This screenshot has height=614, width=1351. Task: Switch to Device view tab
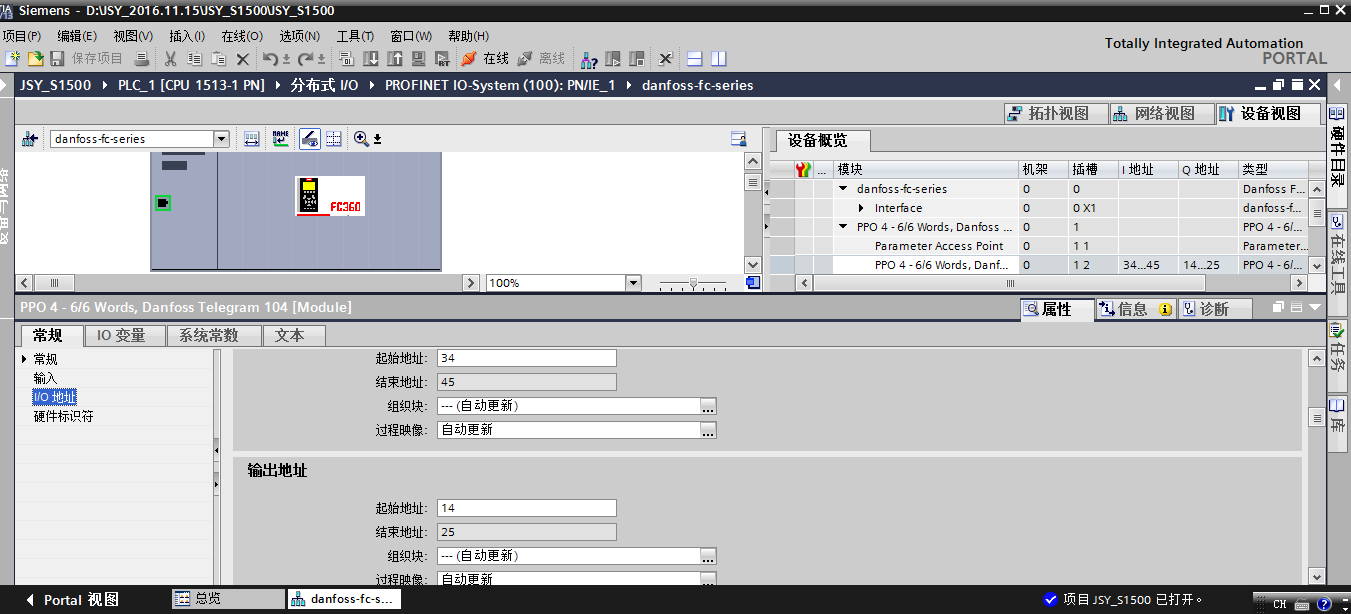click(1268, 114)
